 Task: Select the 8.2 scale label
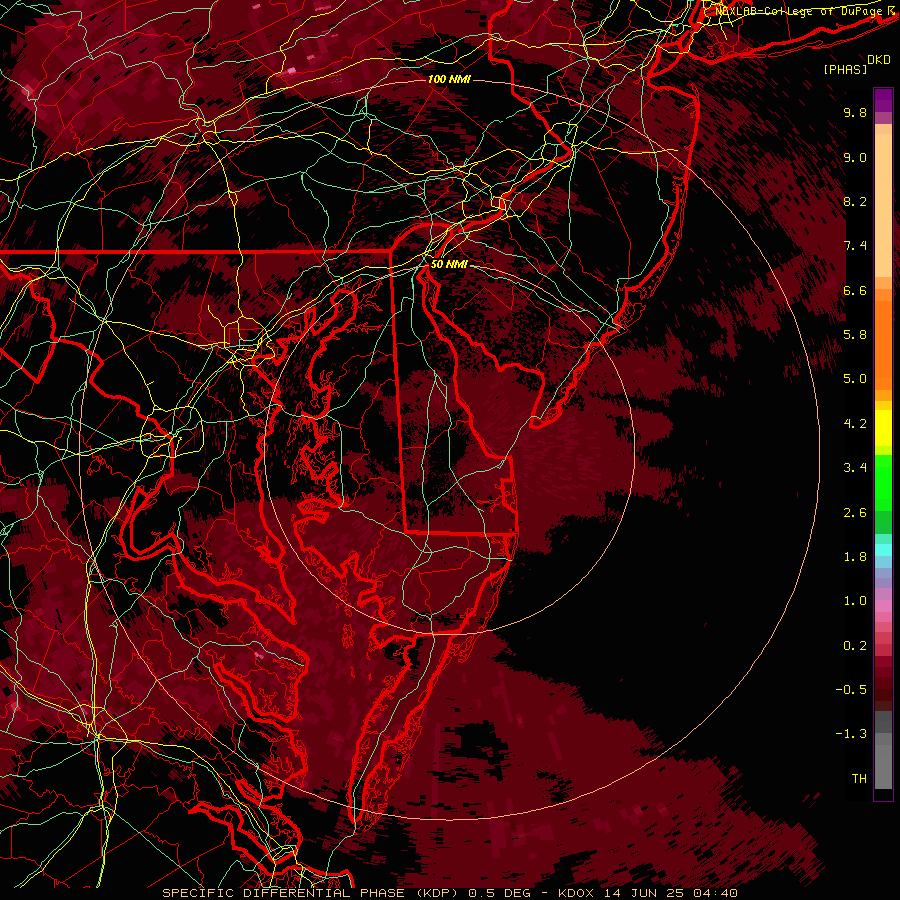coord(855,201)
